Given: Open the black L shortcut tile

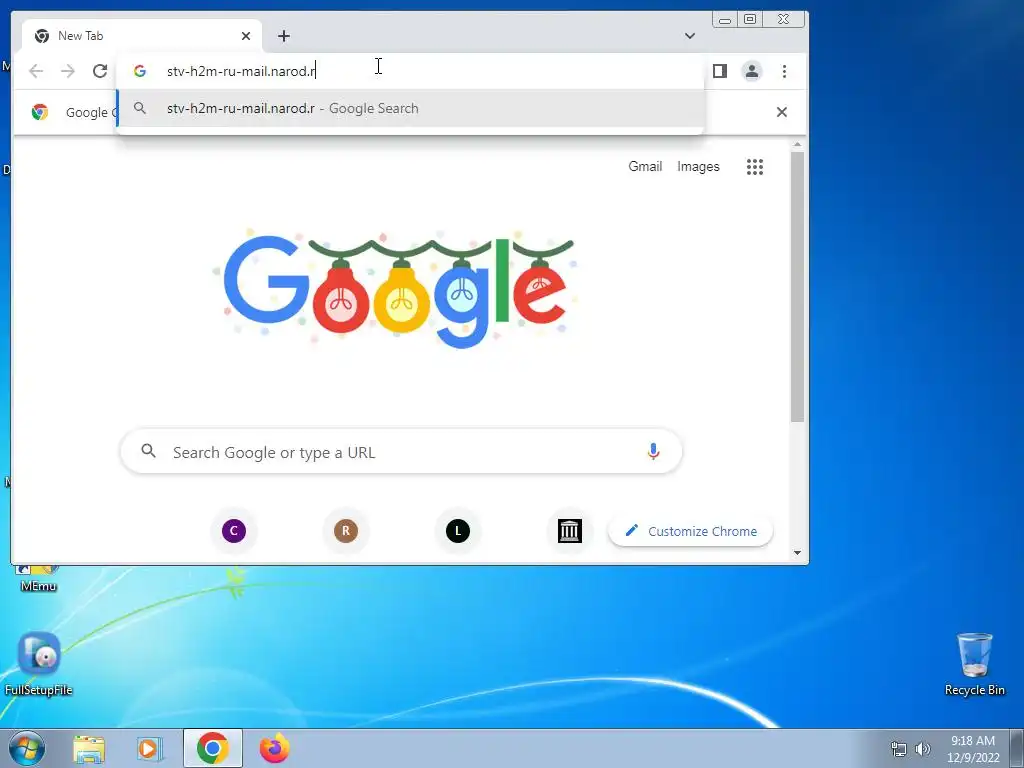Looking at the screenshot, I should [458, 531].
